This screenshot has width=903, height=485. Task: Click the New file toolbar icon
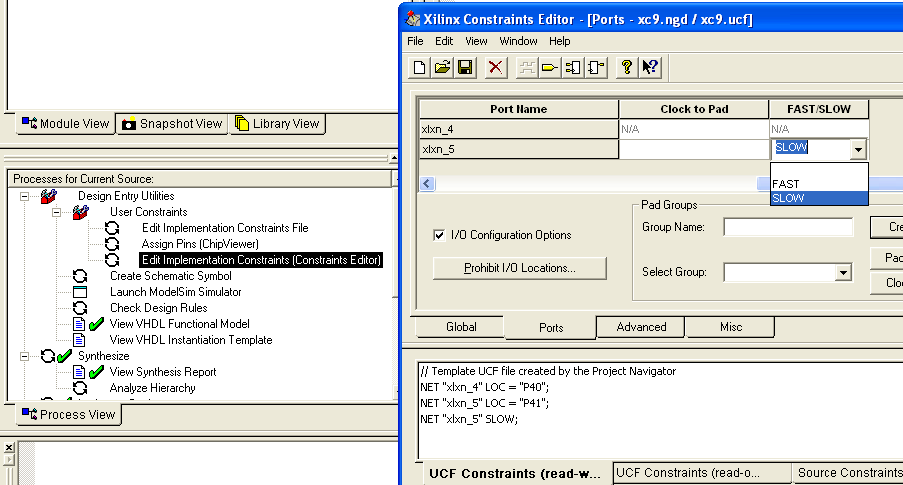(419, 67)
